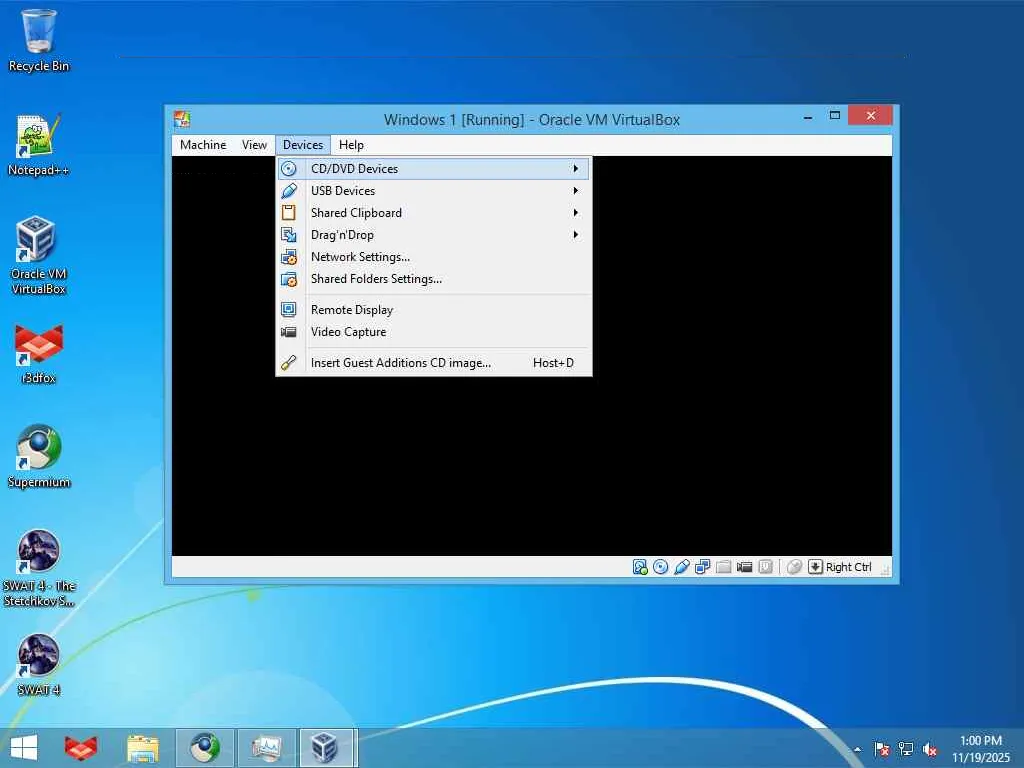This screenshot has height=768, width=1024.
Task: Select the Notepad++ desktop shortcut
Action: (x=39, y=145)
